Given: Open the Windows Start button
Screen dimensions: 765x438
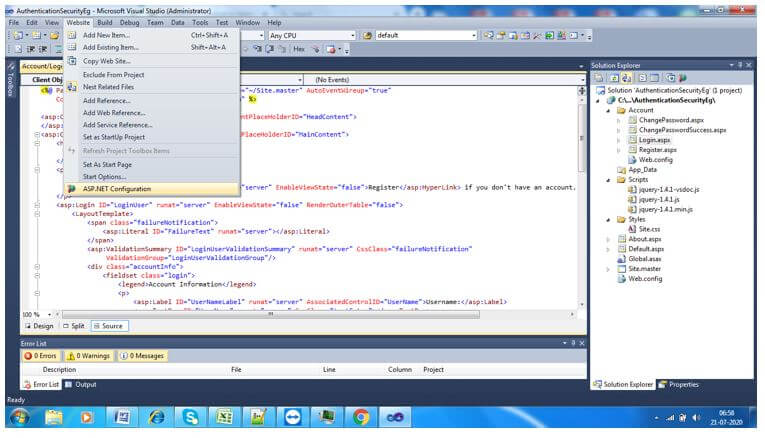Looking at the screenshot, I should (20, 418).
